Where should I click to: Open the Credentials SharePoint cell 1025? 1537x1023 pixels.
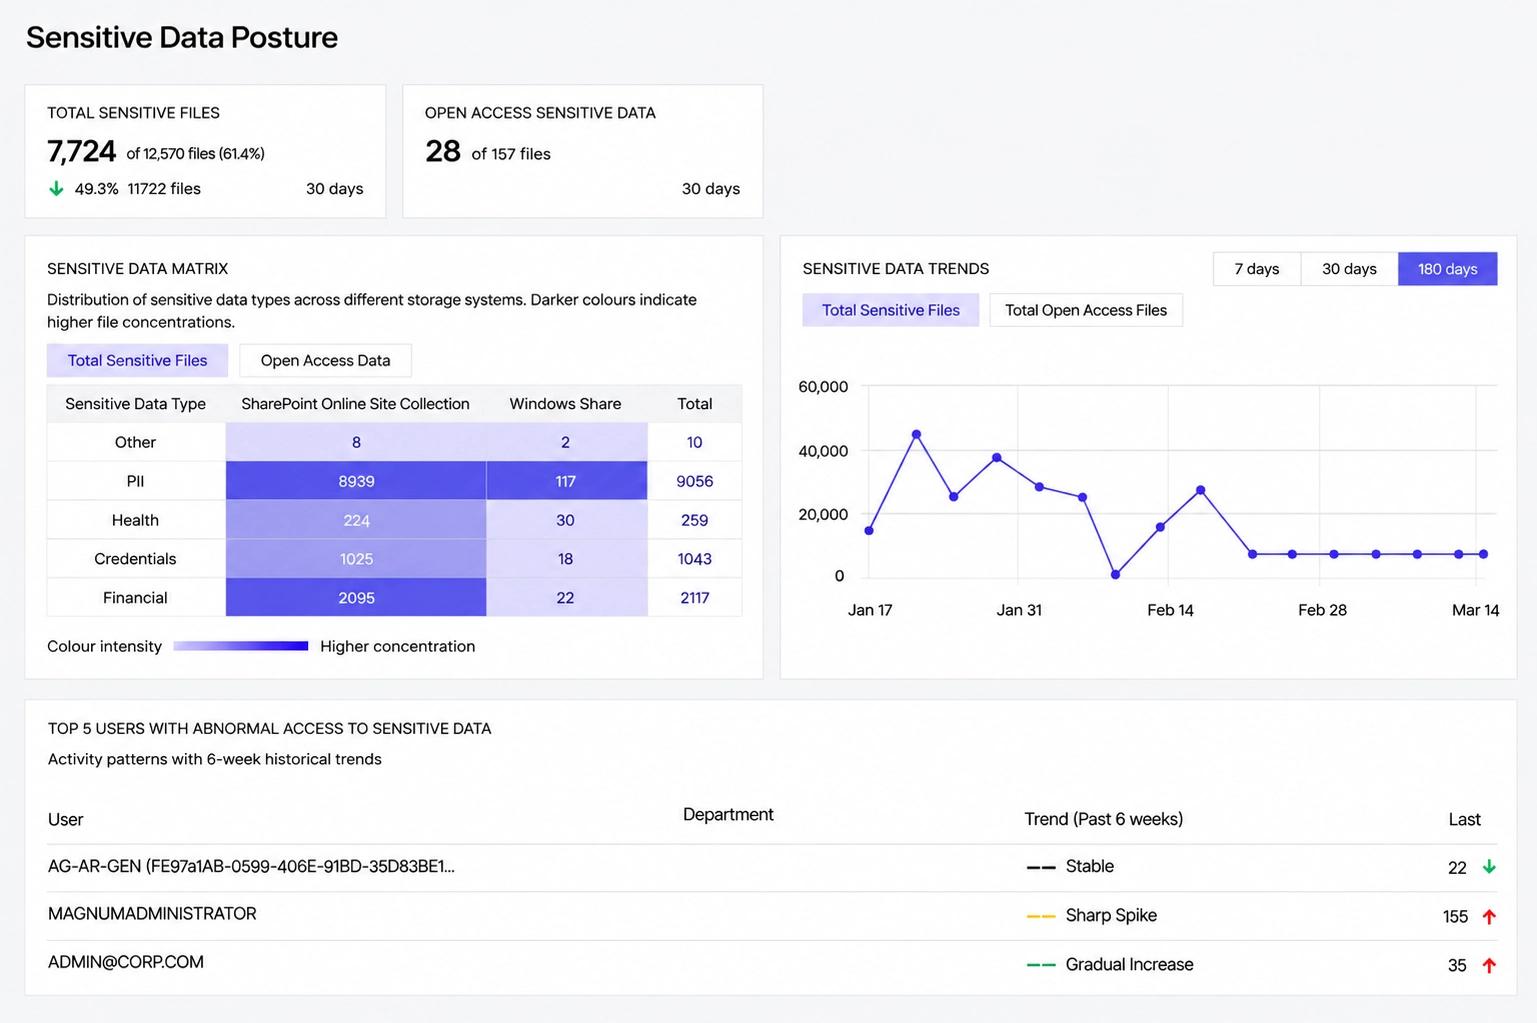[x=356, y=559]
